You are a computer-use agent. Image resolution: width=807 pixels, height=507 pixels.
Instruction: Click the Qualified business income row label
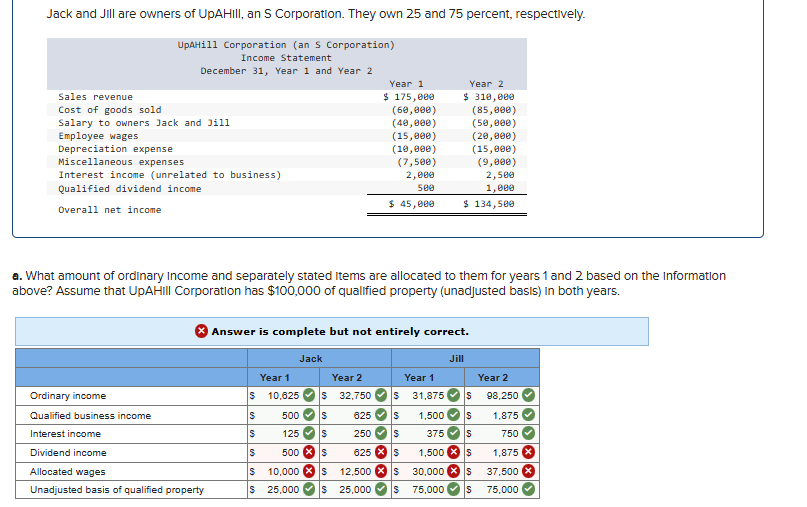tap(91, 415)
